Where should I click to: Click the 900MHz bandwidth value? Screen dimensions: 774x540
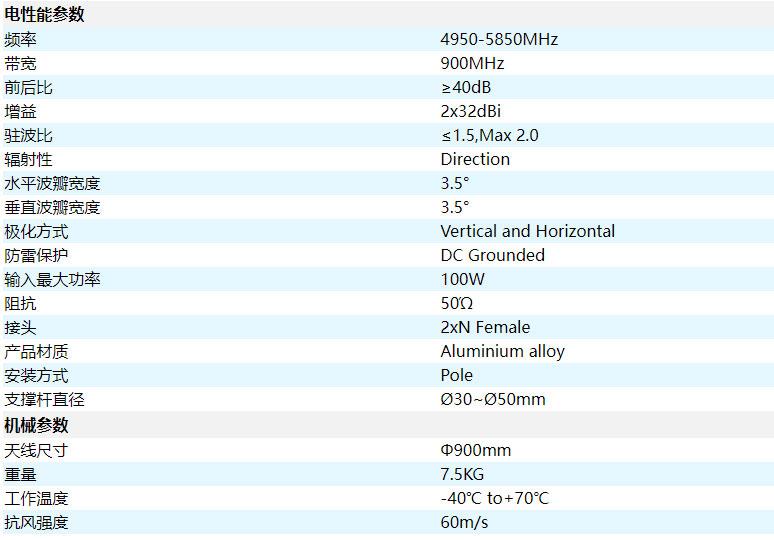[x=472, y=64]
